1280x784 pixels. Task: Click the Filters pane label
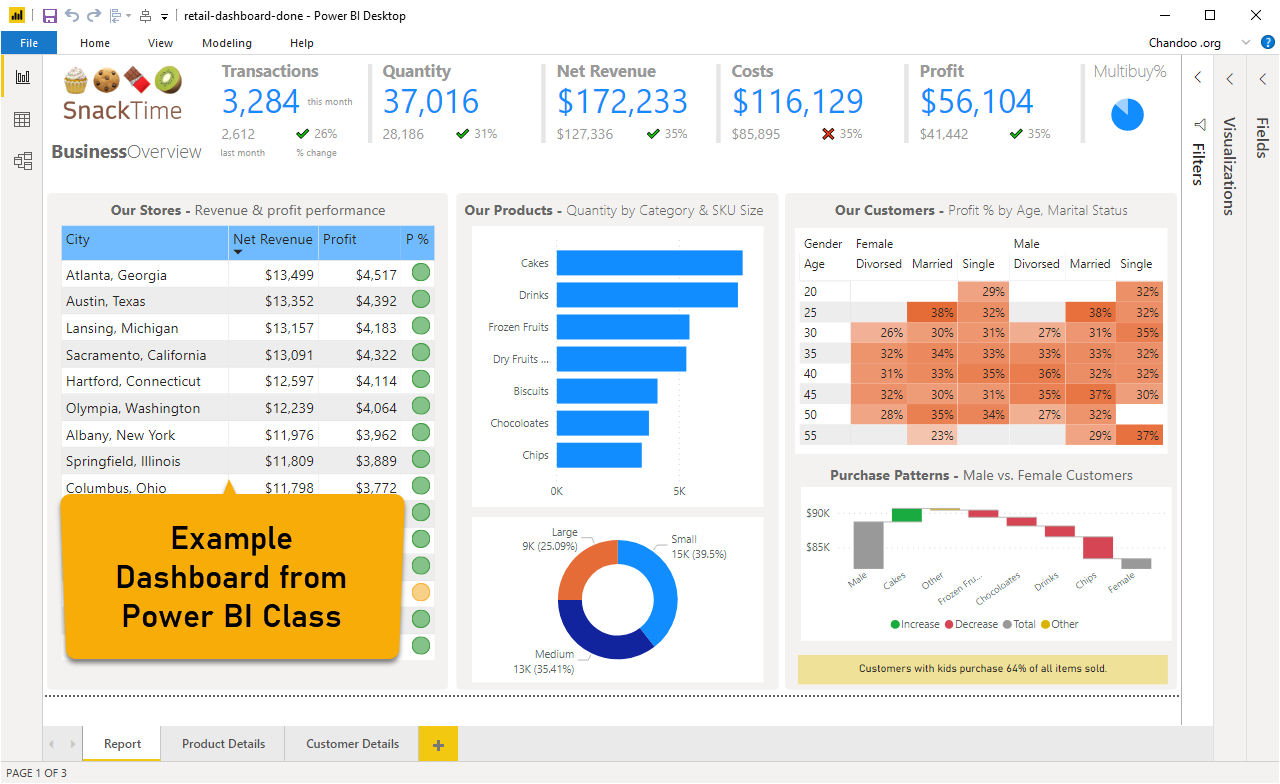[x=1198, y=164]
